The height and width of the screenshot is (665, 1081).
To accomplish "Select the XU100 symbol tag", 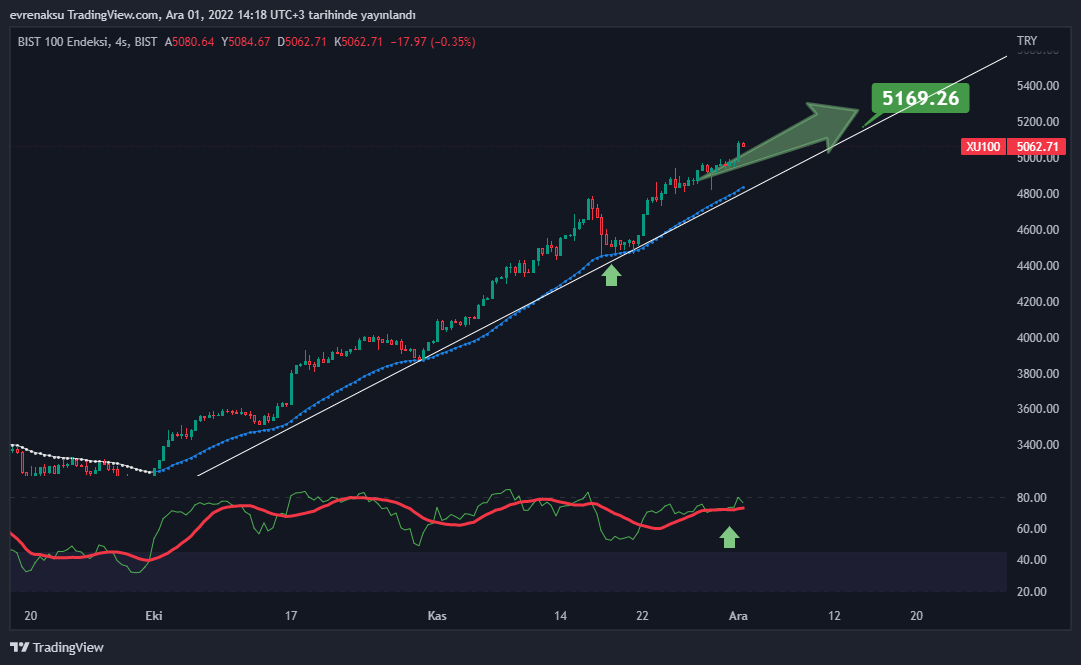I will pyautogui.click(x=983, y=147).
